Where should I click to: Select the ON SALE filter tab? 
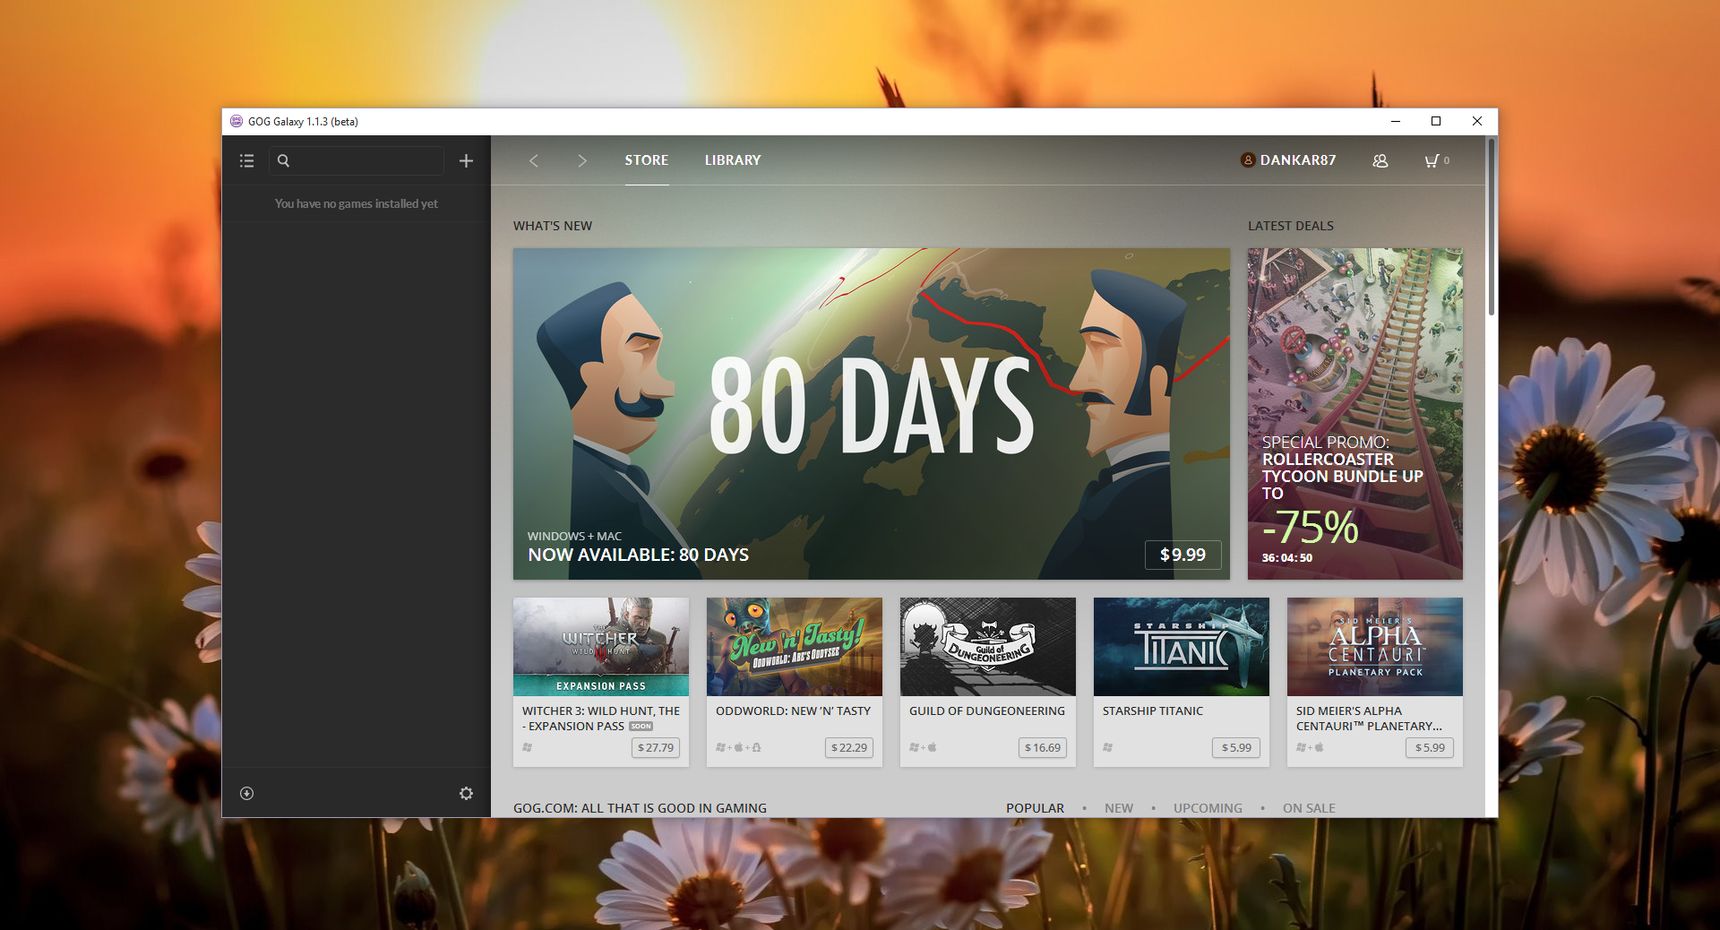(1309, 808)
